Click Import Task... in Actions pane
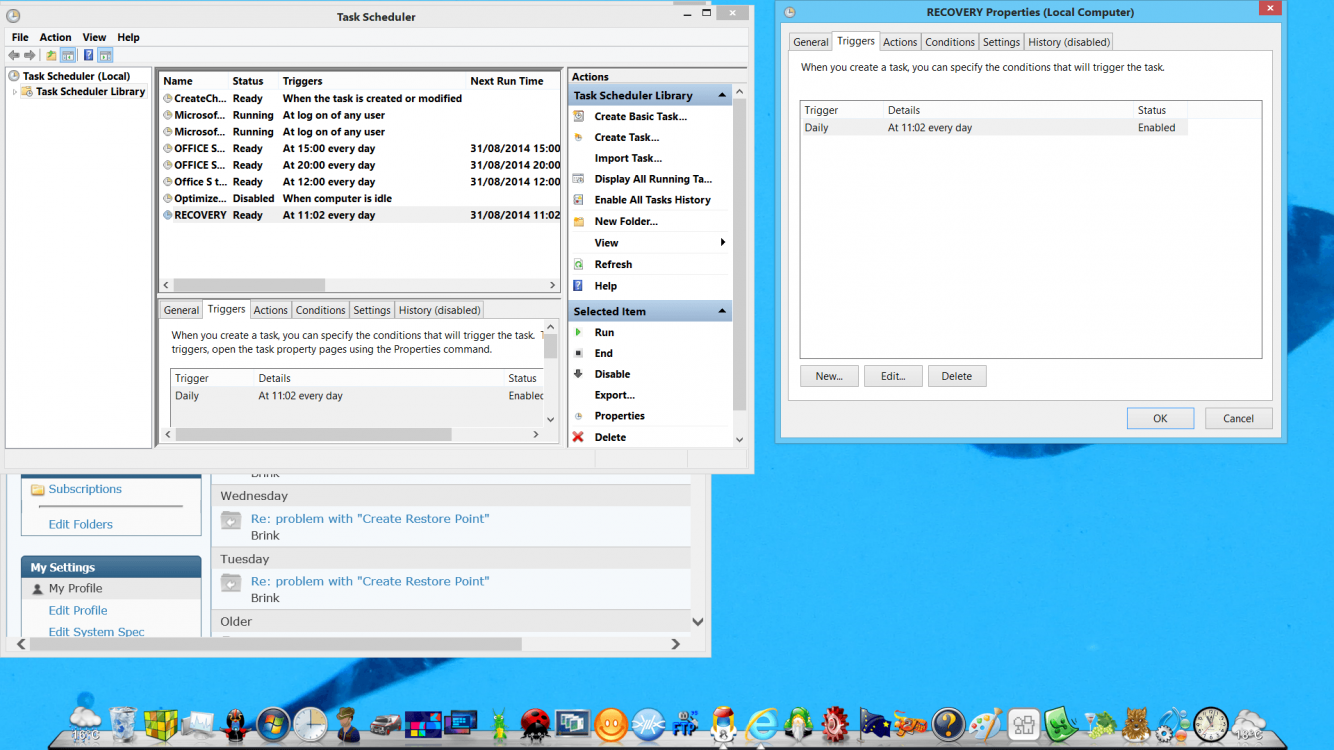 coord(628,159)
